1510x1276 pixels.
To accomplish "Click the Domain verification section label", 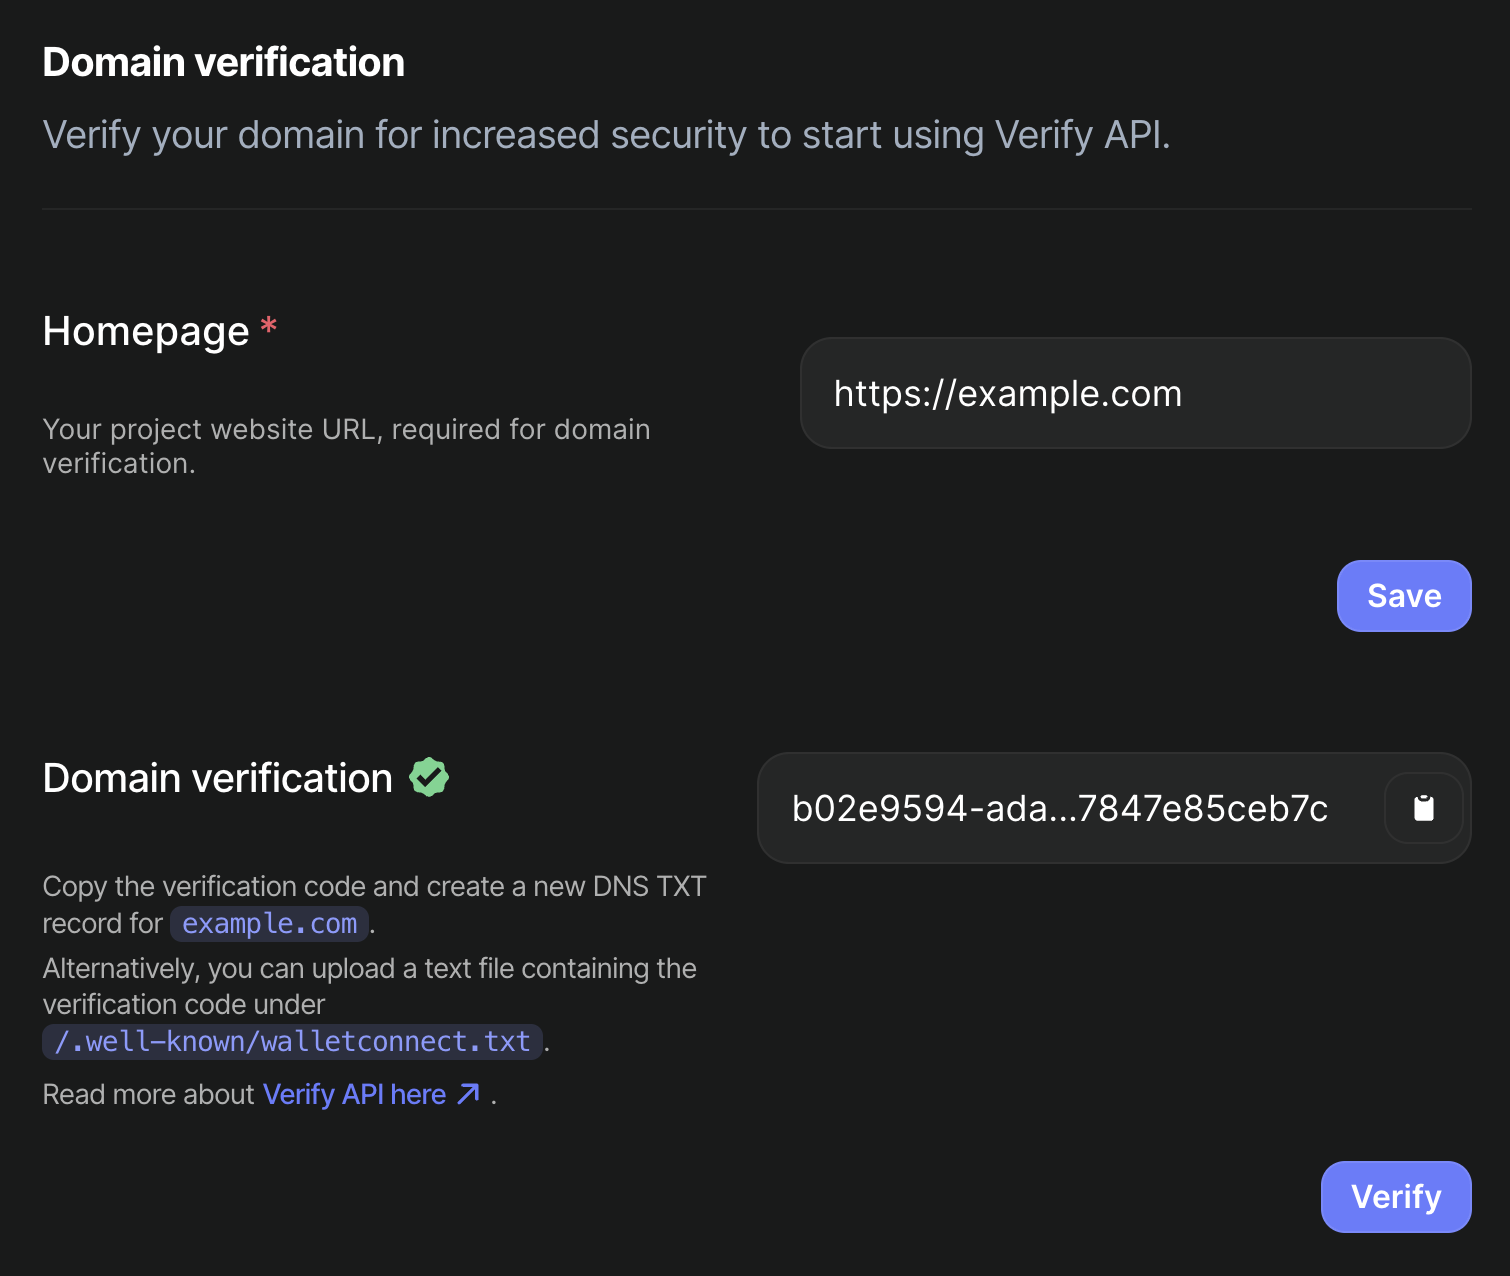I will point(217,778).
